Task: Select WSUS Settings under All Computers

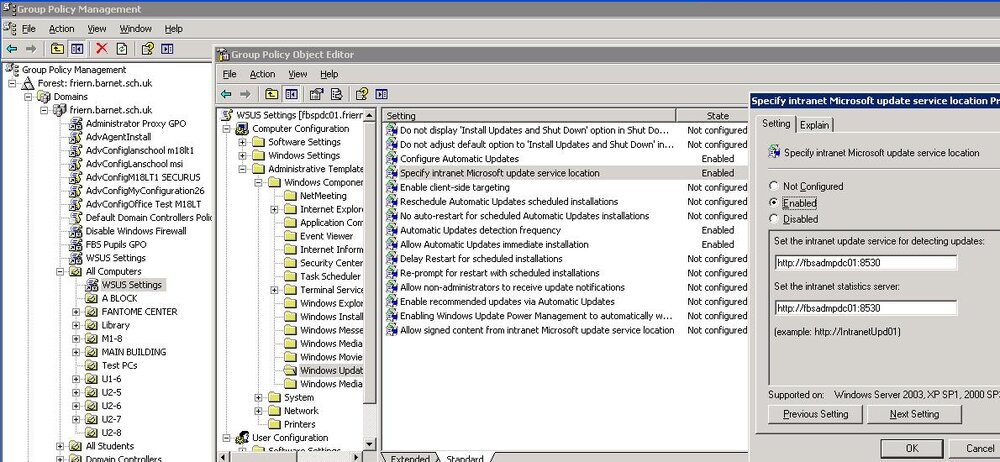Action: pos(132,285)
